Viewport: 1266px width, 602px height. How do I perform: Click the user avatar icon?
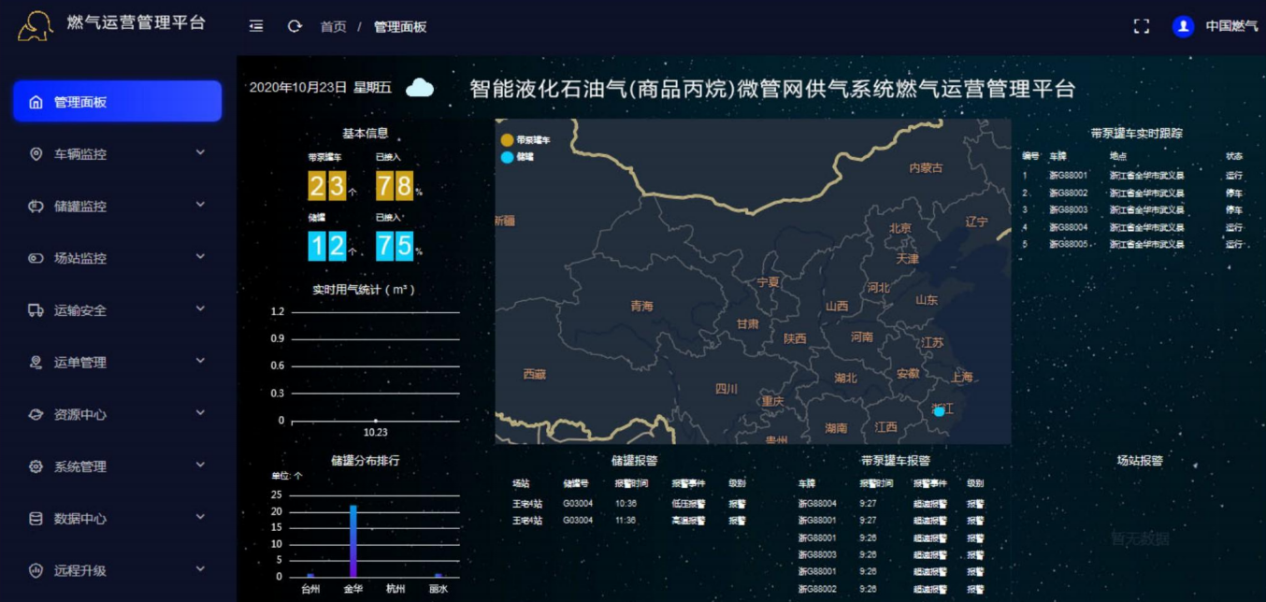1183,26
